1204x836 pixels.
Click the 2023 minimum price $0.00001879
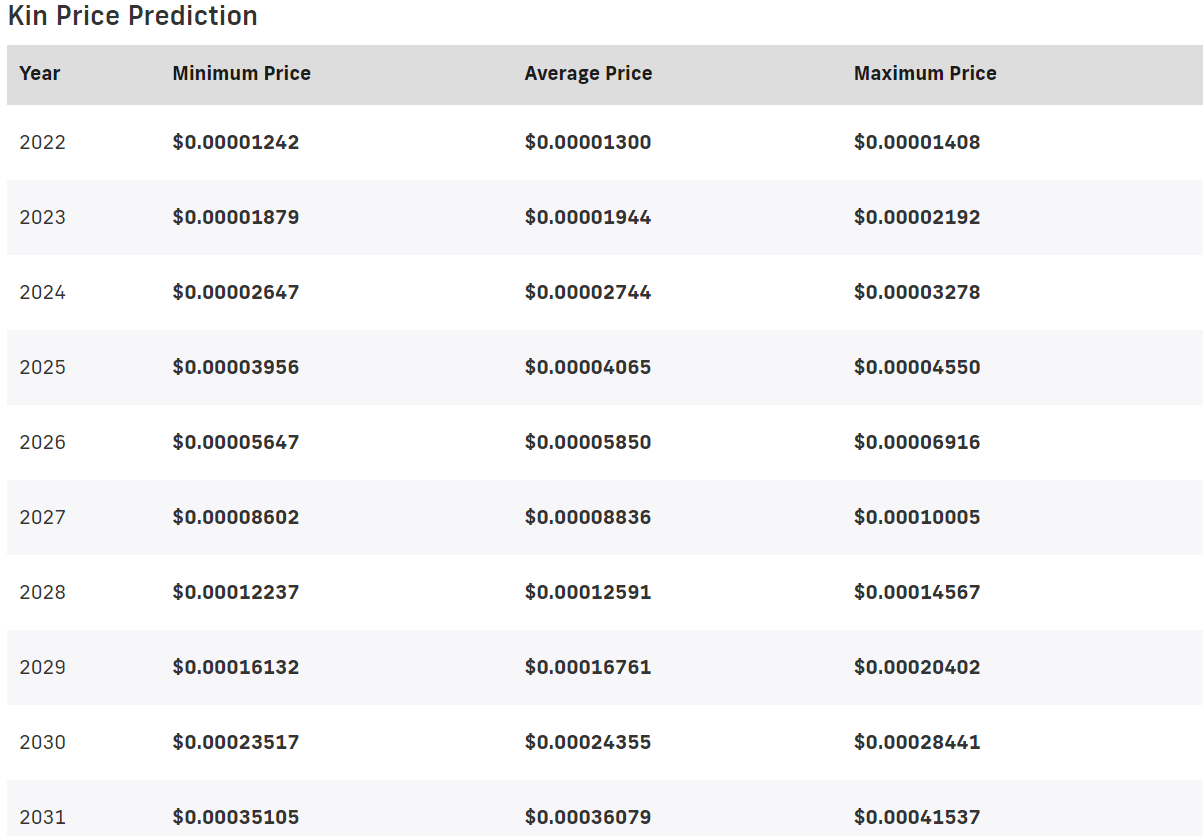236,217
